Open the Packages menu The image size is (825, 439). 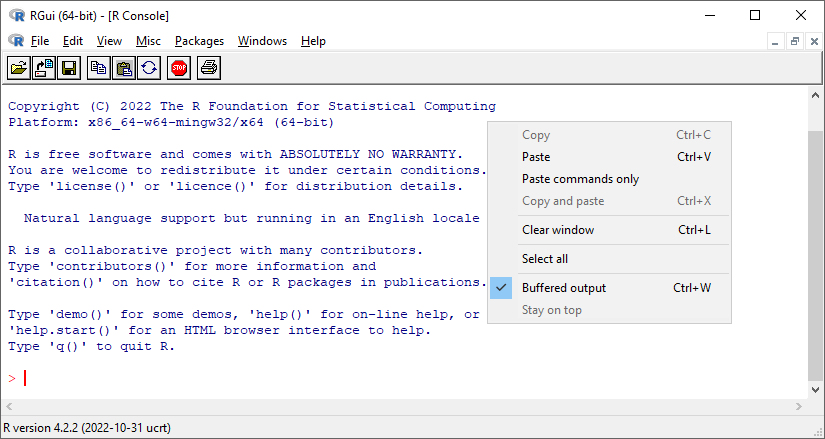pyautogui.click(x=199, y=41)
